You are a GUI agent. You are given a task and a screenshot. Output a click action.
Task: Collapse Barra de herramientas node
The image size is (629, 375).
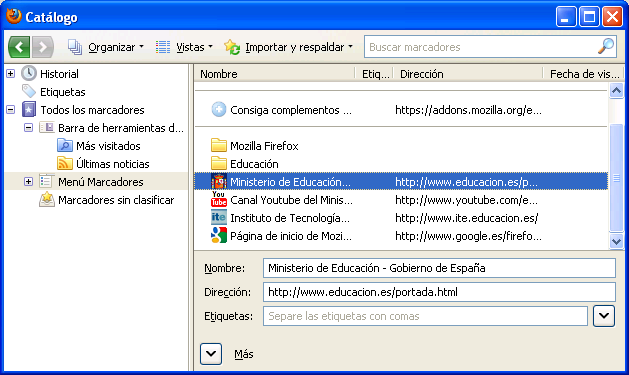pyautogui.click(x=28, y=128)
